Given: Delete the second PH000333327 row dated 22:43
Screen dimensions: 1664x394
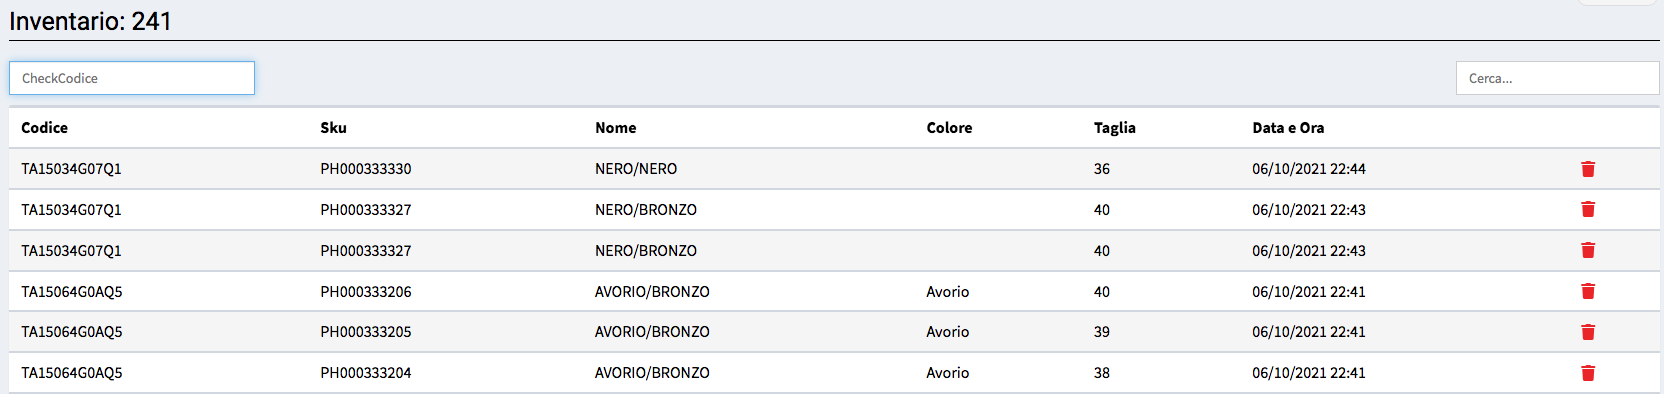Looking at the screenshot, I should tap(1588, 250).
